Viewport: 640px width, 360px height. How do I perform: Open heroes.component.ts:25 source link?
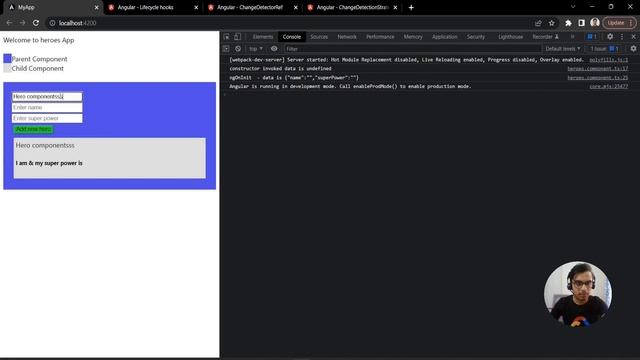point(598,78)
